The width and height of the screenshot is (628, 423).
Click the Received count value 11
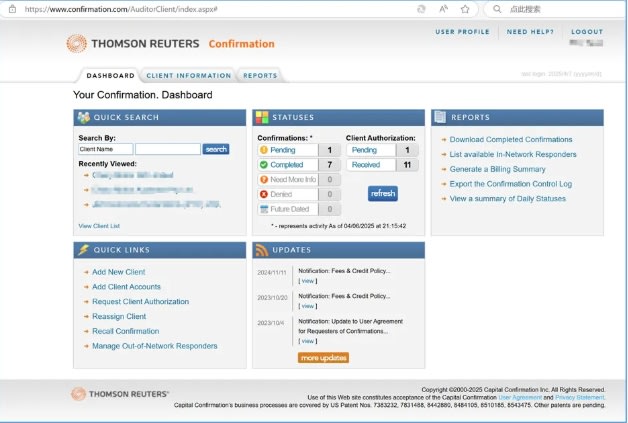point(407,165)
